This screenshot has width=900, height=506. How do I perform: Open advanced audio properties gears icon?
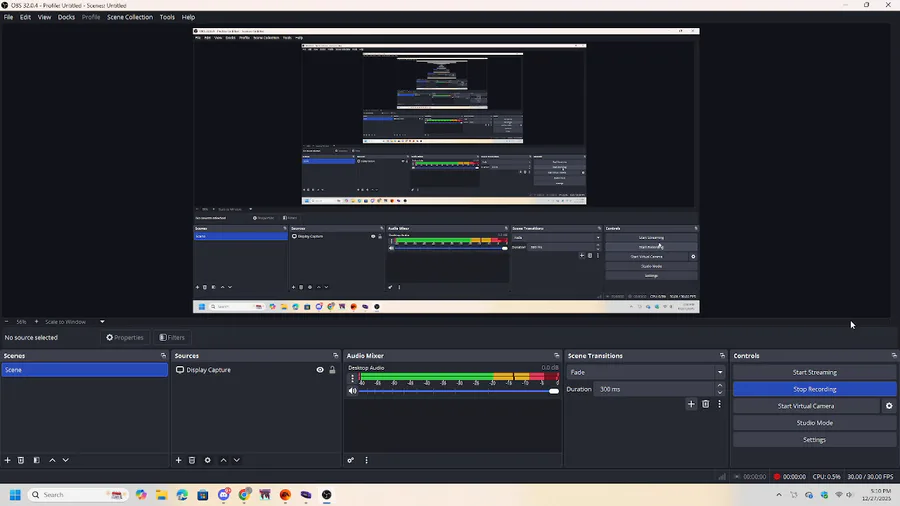click(x=351, y=460)
